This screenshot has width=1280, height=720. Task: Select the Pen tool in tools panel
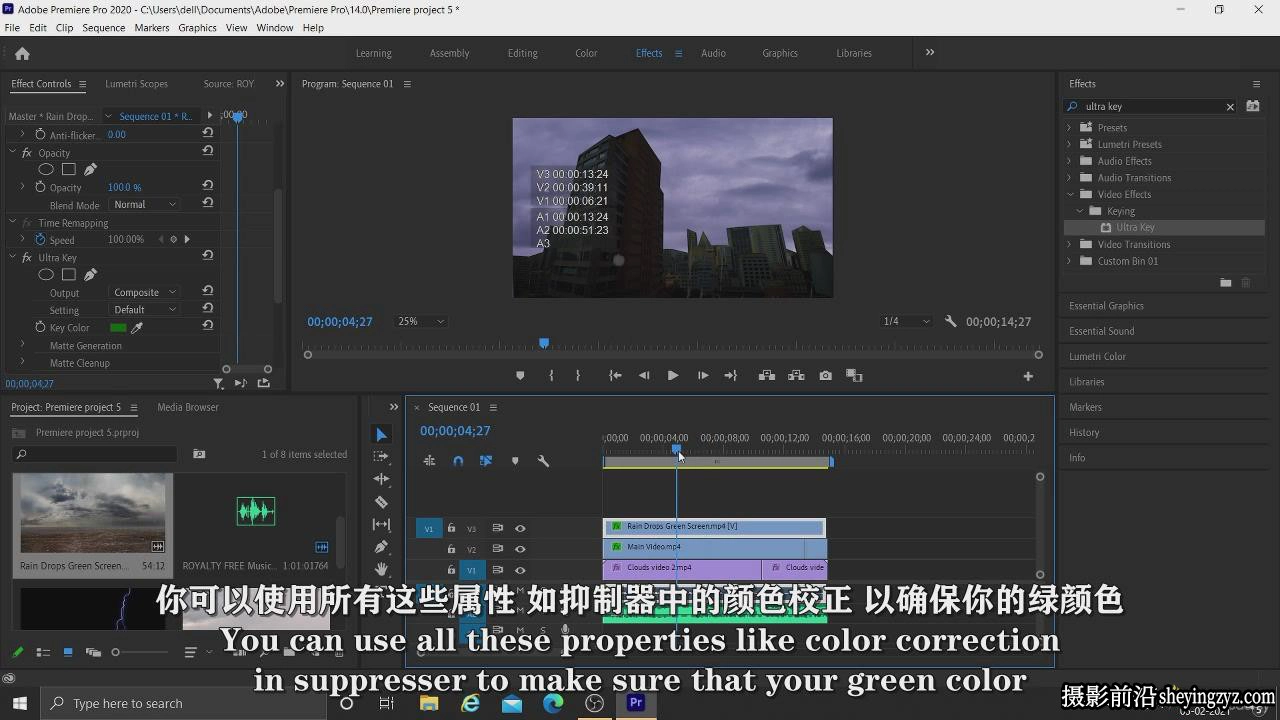381,547
